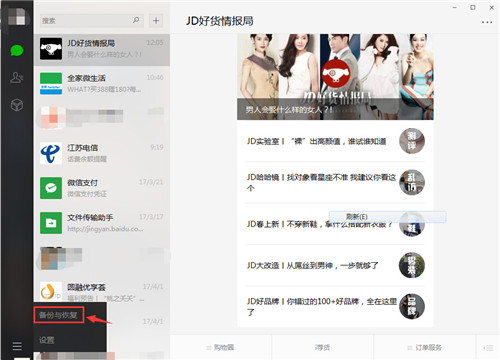Viewport: 500px width, 360px height.
Task: Click the search input field
Action: pos(92,21)
